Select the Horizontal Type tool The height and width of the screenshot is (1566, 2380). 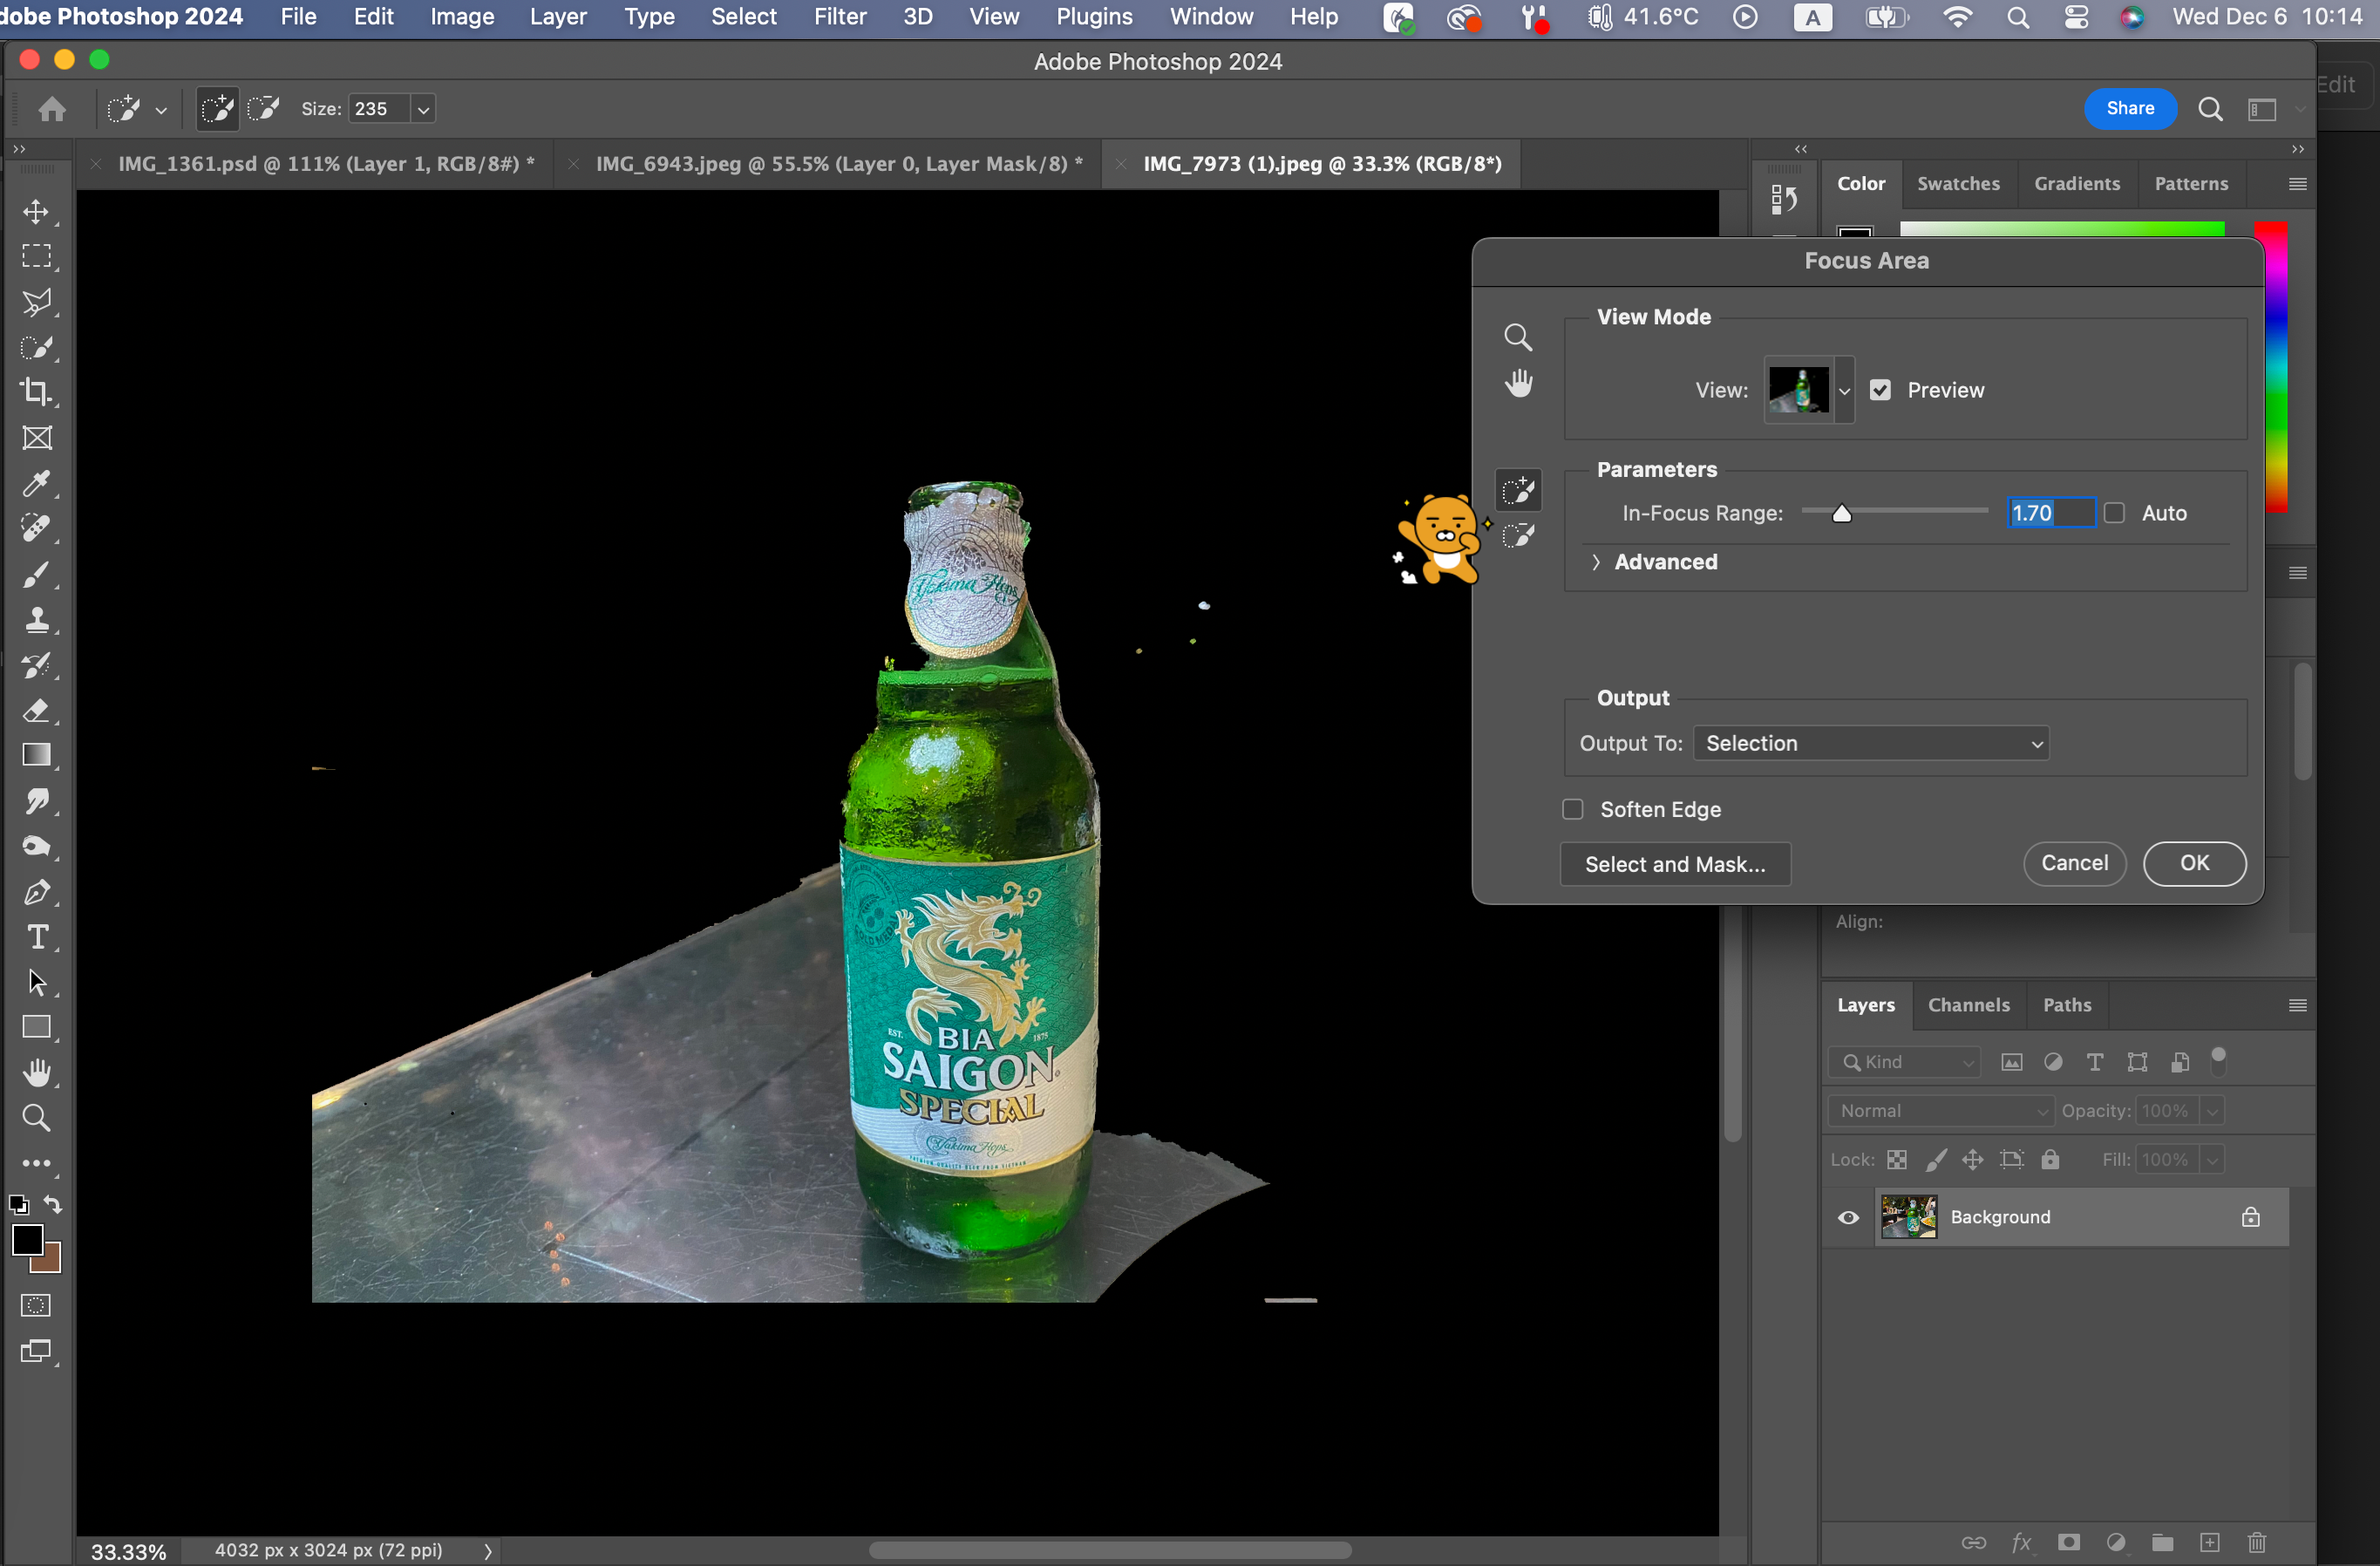(x=37, y=937)
